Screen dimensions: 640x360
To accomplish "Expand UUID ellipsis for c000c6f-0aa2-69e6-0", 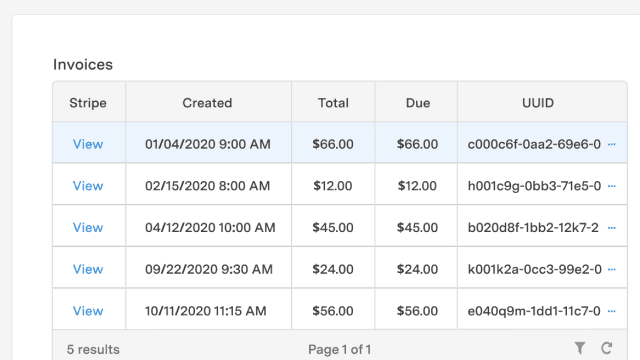I will tap(611, 144).
